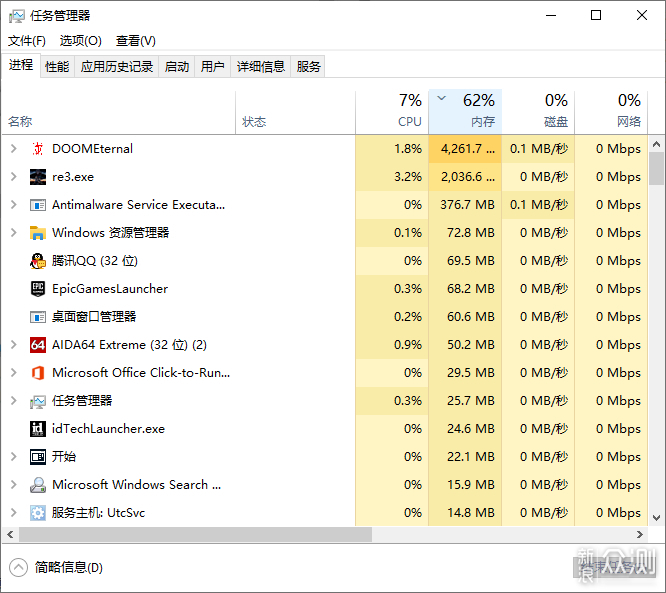The width and height of the screenshot is (666, 593).
Task: Switch to the 性能 tab
Action: [x=57, y=67]
